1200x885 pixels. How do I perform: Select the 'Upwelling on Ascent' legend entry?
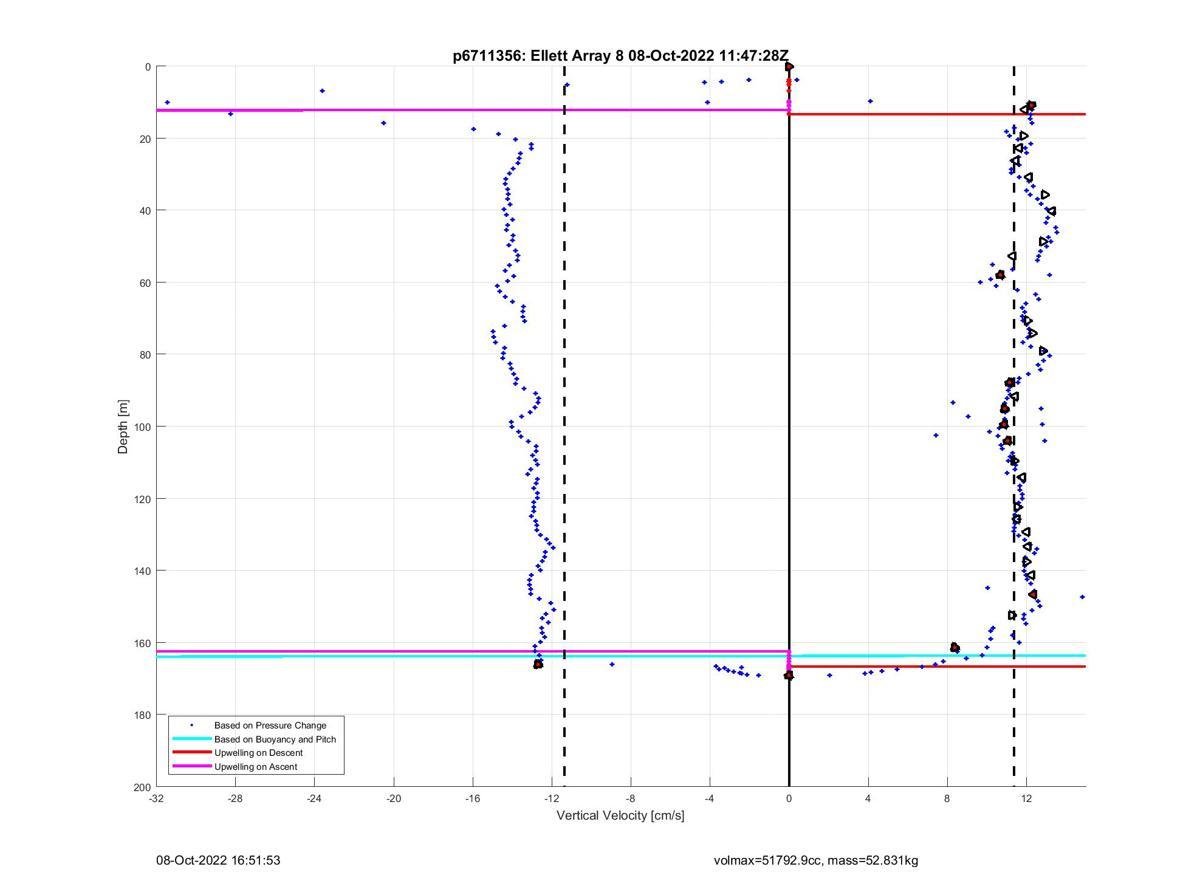255,767
